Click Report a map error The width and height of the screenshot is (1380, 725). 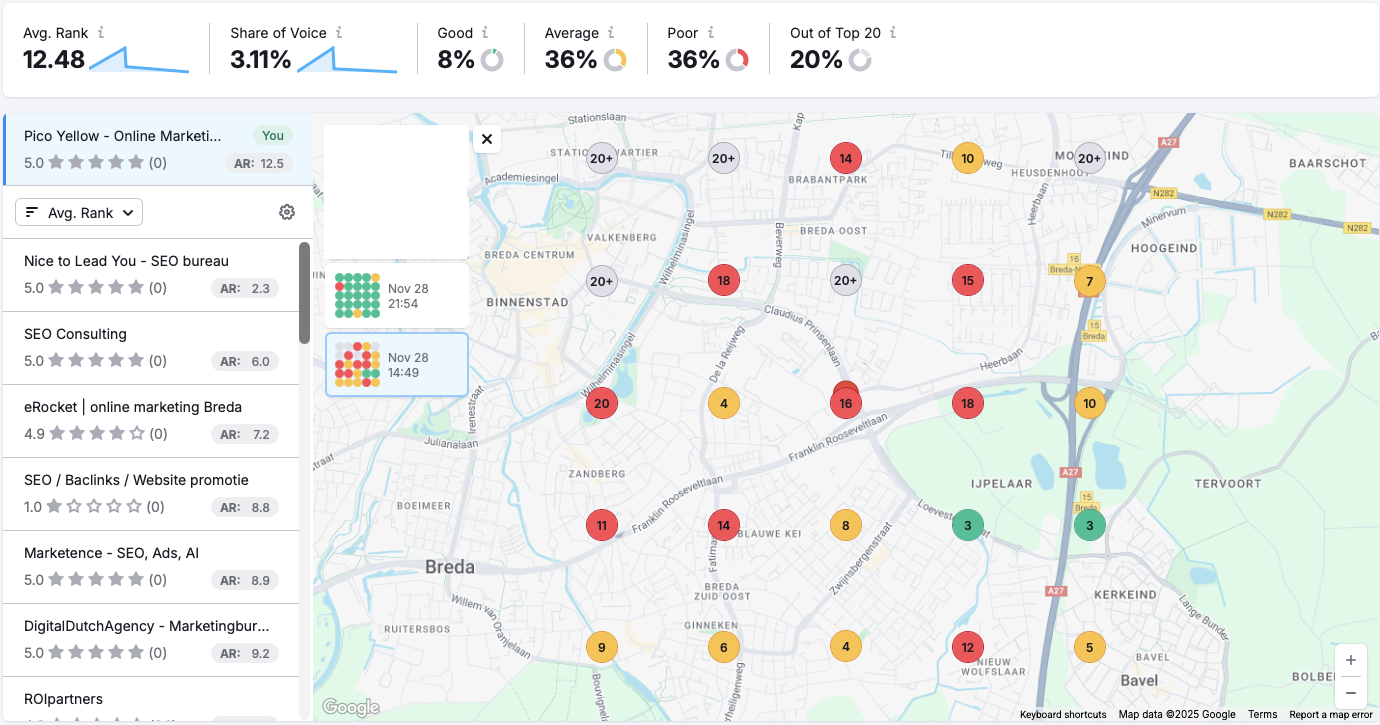(x=1331, y=714)
